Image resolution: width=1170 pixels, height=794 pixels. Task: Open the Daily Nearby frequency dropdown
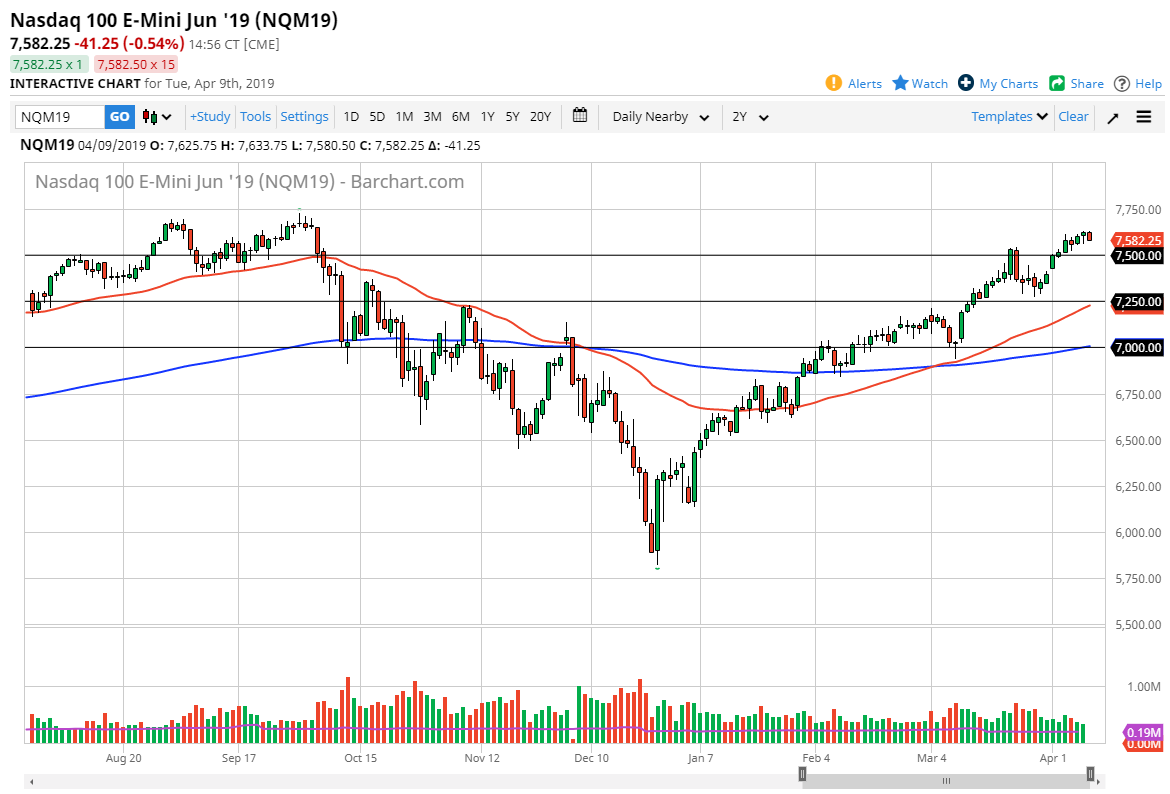pos(659,117)
